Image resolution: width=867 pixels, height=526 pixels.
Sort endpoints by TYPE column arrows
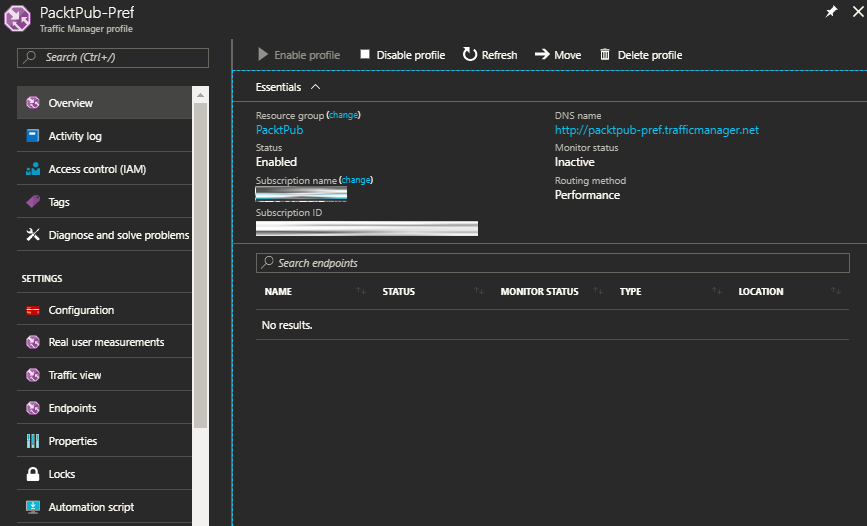click(717, 291)
